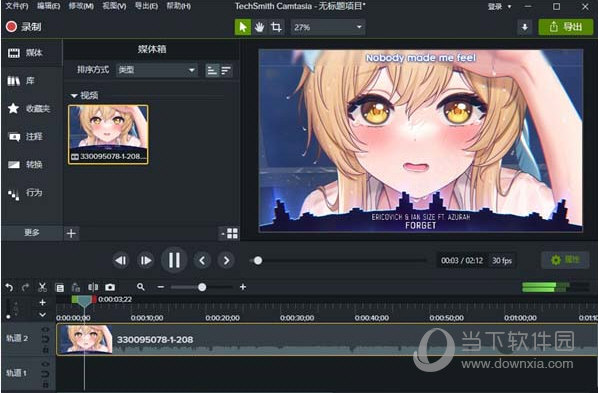Add media with the plus button below the bin

point(71,233)
